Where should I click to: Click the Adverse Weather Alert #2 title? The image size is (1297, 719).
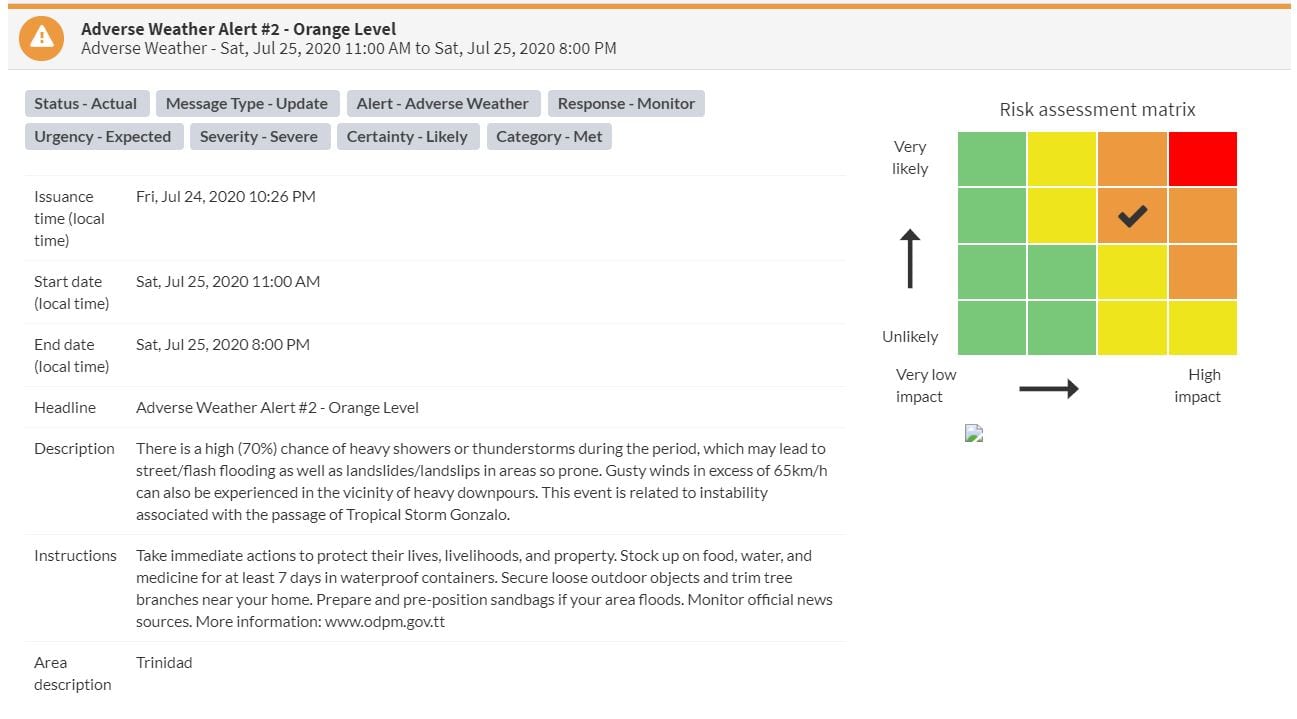[238, 29]
